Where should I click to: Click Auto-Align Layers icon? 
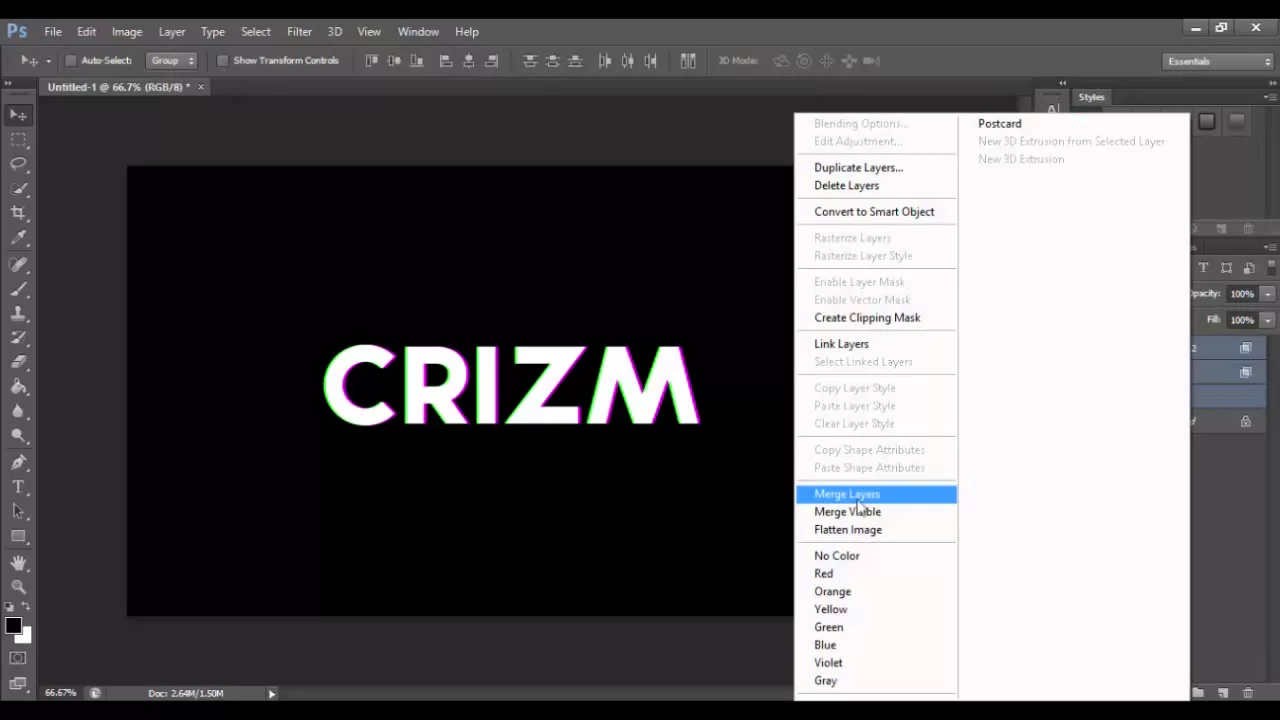point(688,61)
